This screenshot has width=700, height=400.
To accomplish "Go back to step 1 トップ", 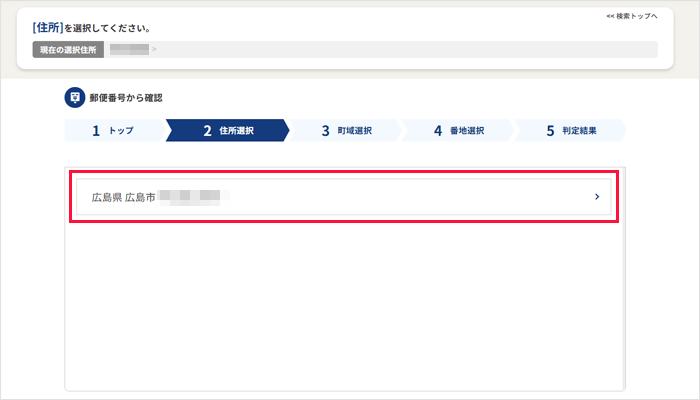I will click(114, 130).
